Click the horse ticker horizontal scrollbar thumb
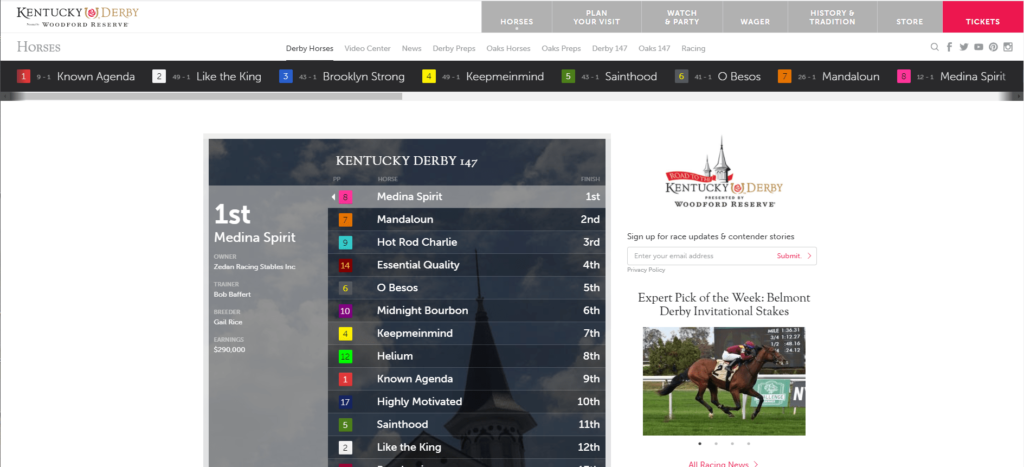The image size is (1024, 467). (206, 96)
